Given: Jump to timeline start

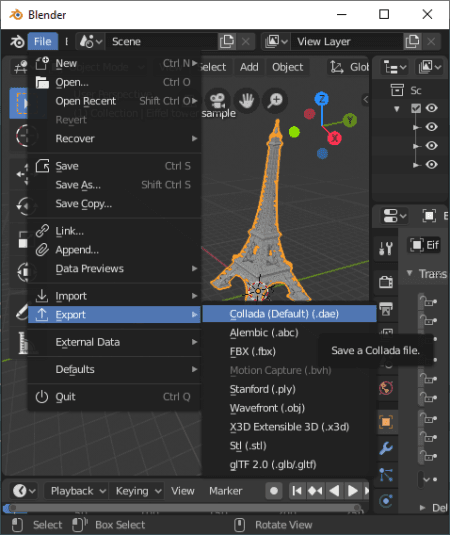Looking at the screenshot, I should pos(297,491).
